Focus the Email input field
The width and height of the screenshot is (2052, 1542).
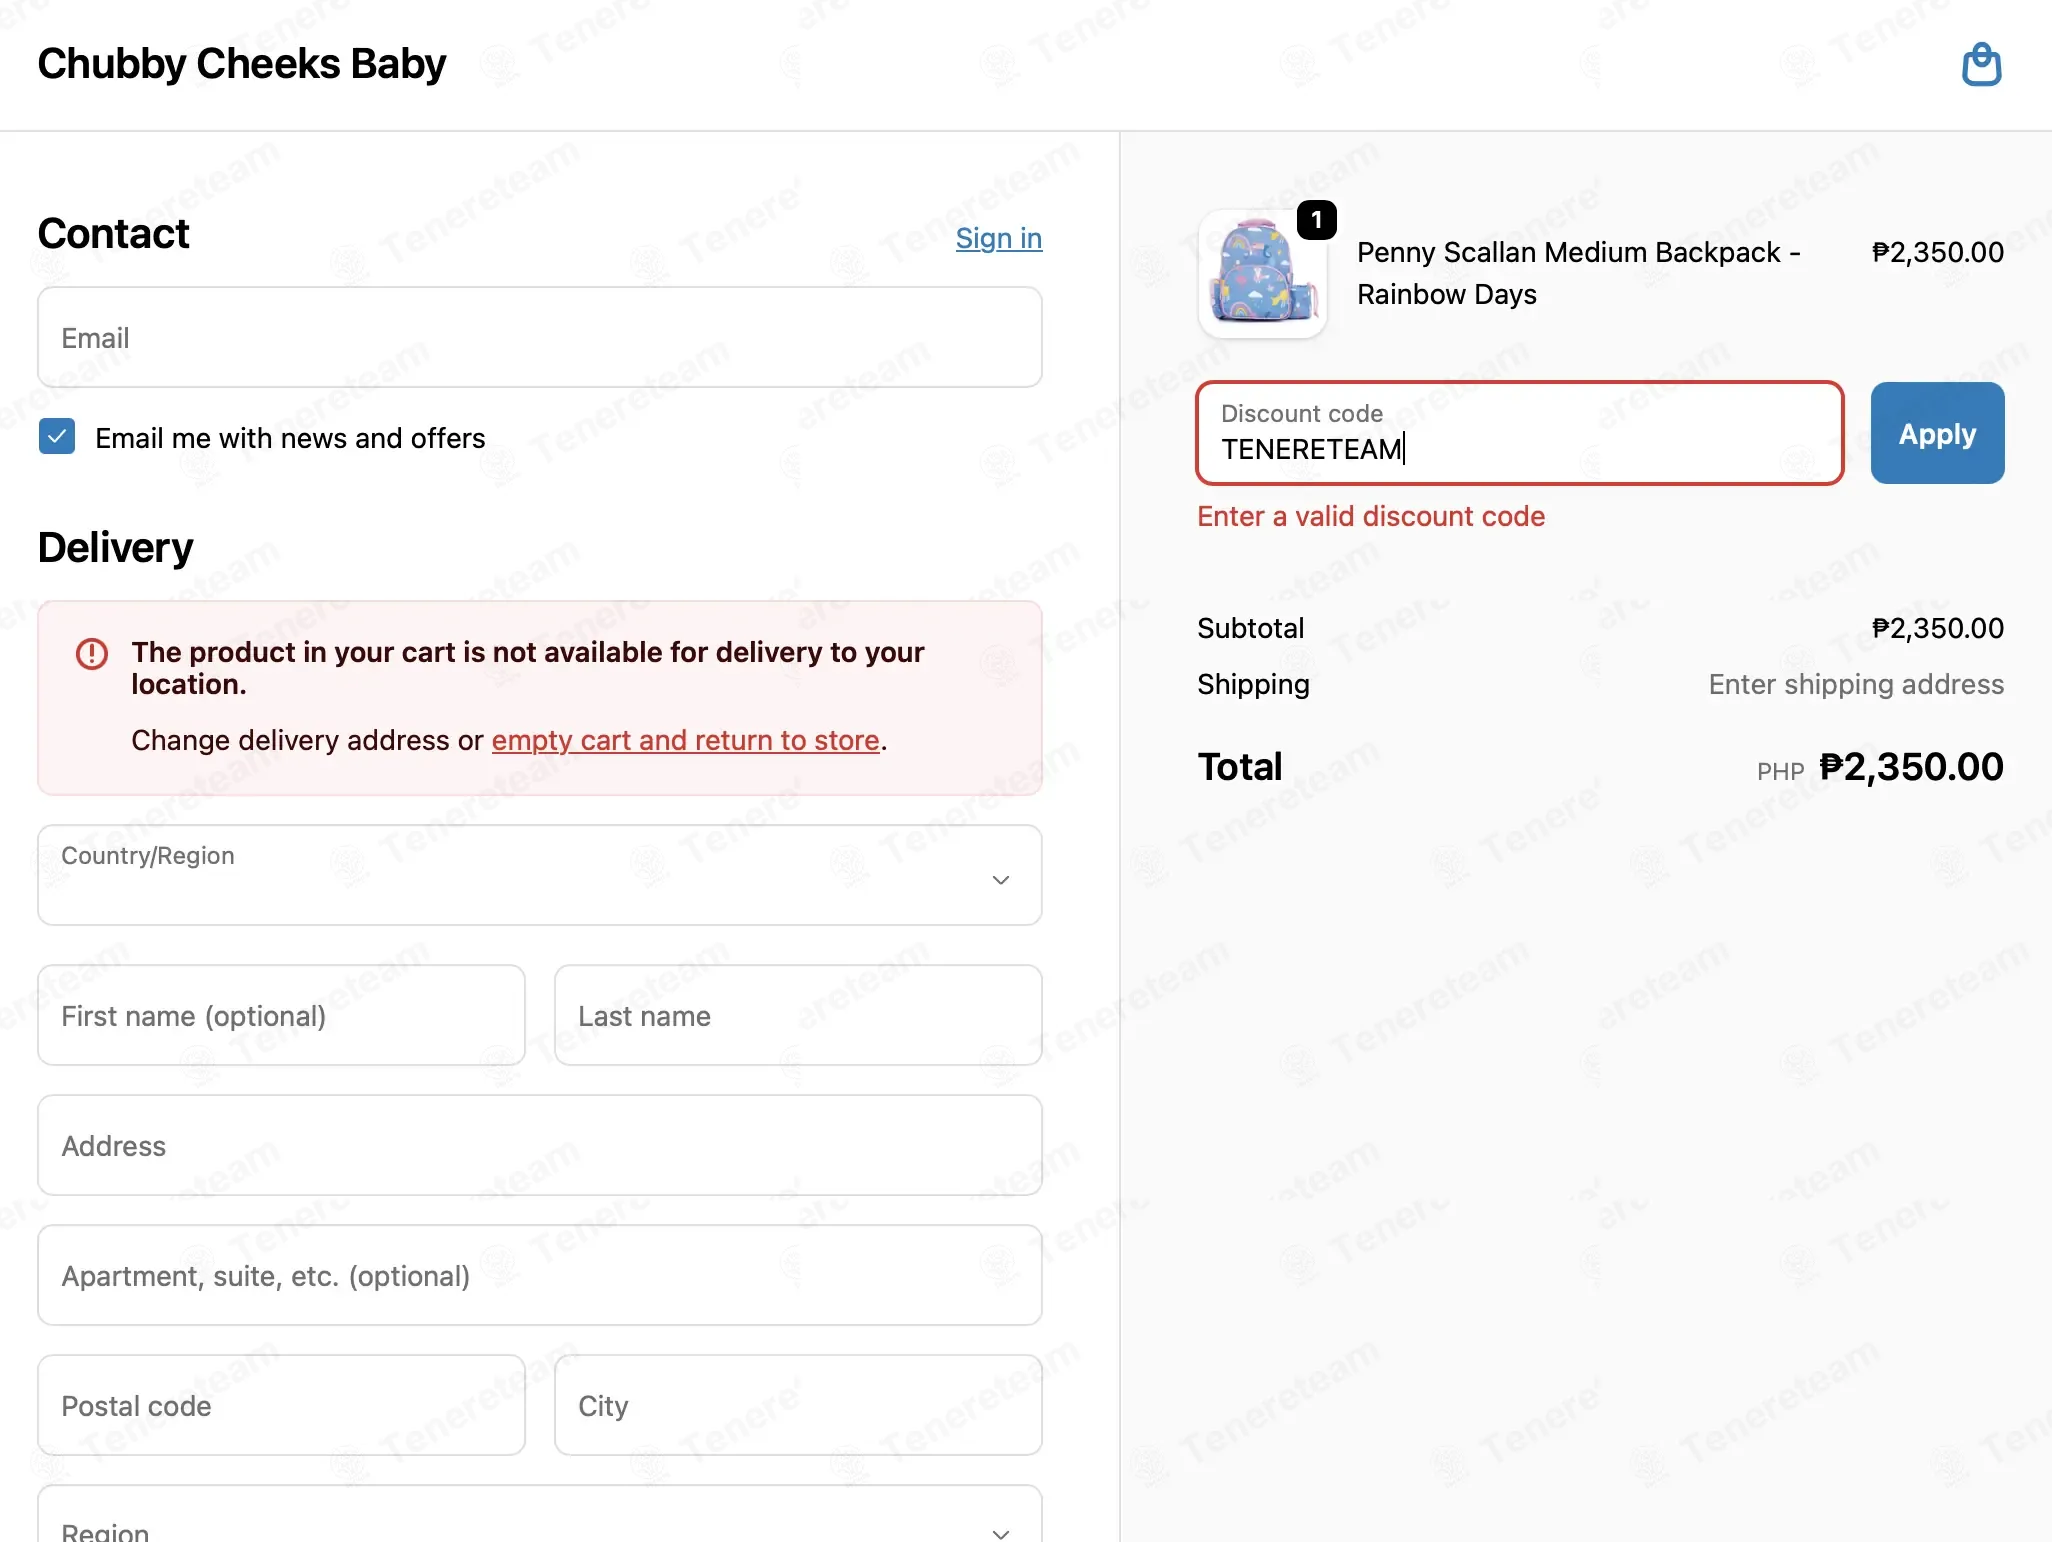[x=540, y=337]
